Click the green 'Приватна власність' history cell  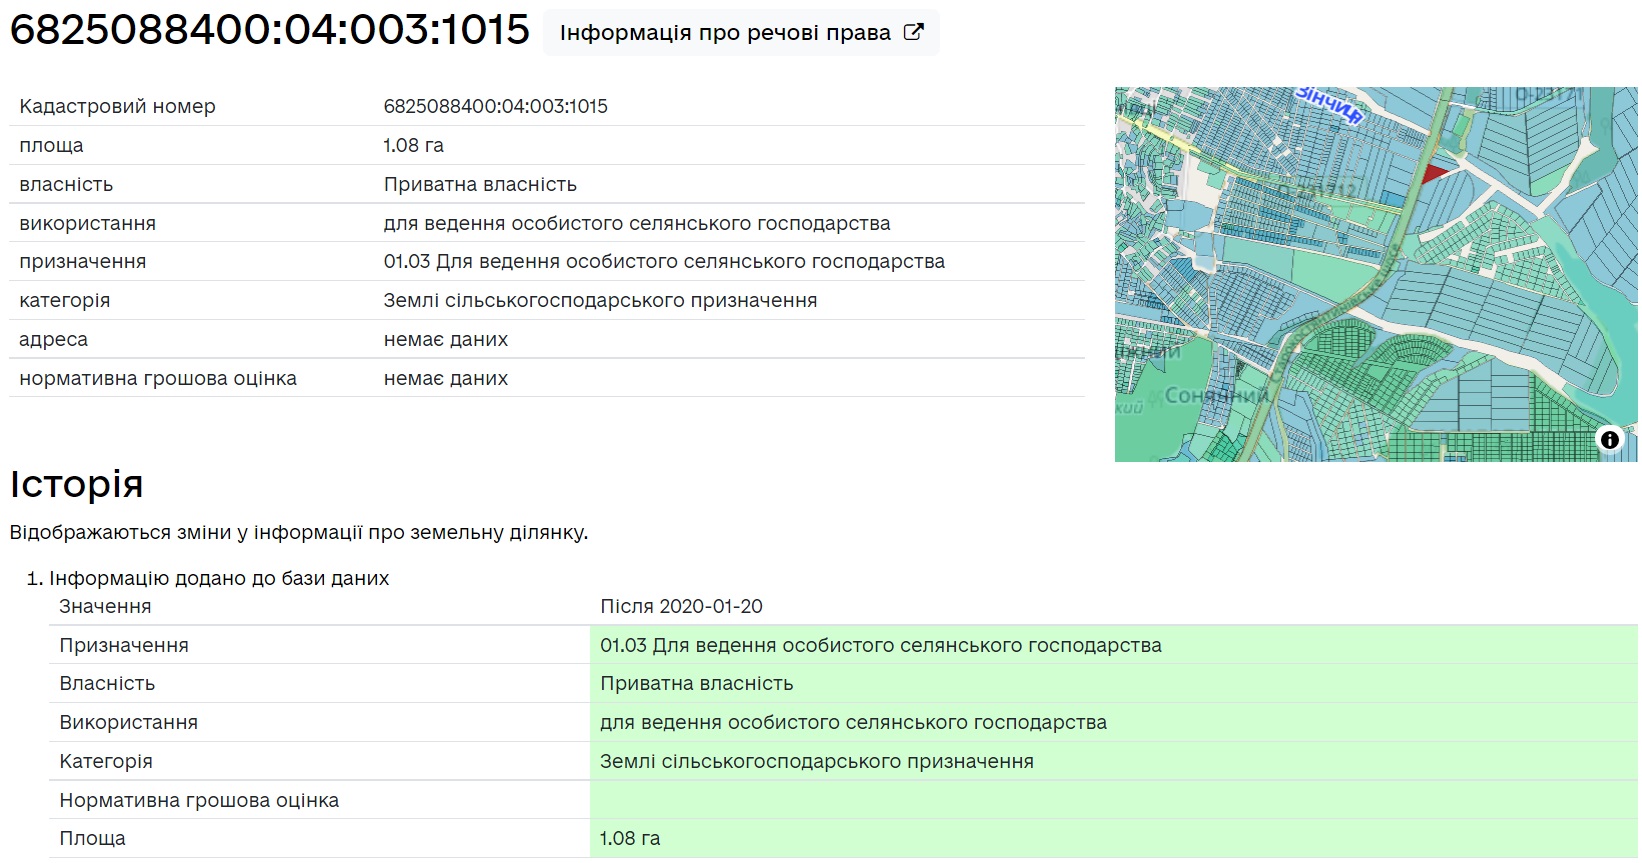click(x=696, y=683)
